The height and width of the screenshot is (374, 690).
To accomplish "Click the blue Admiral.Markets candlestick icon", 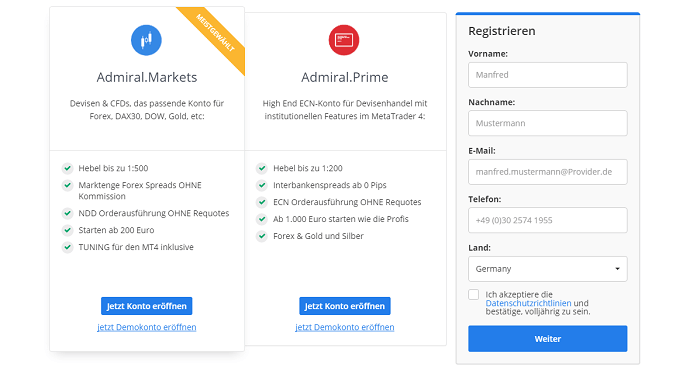I will coord(146,40).
